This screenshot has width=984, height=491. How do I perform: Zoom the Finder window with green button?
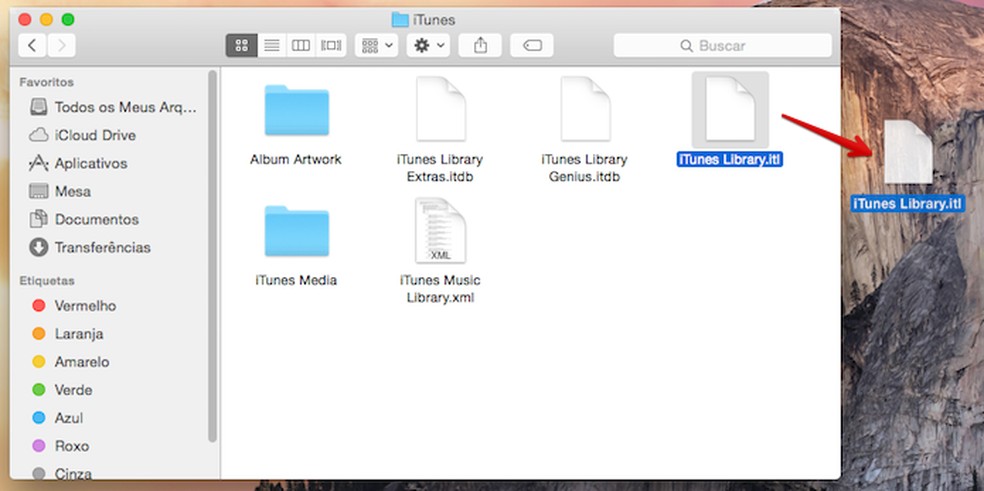68,19
